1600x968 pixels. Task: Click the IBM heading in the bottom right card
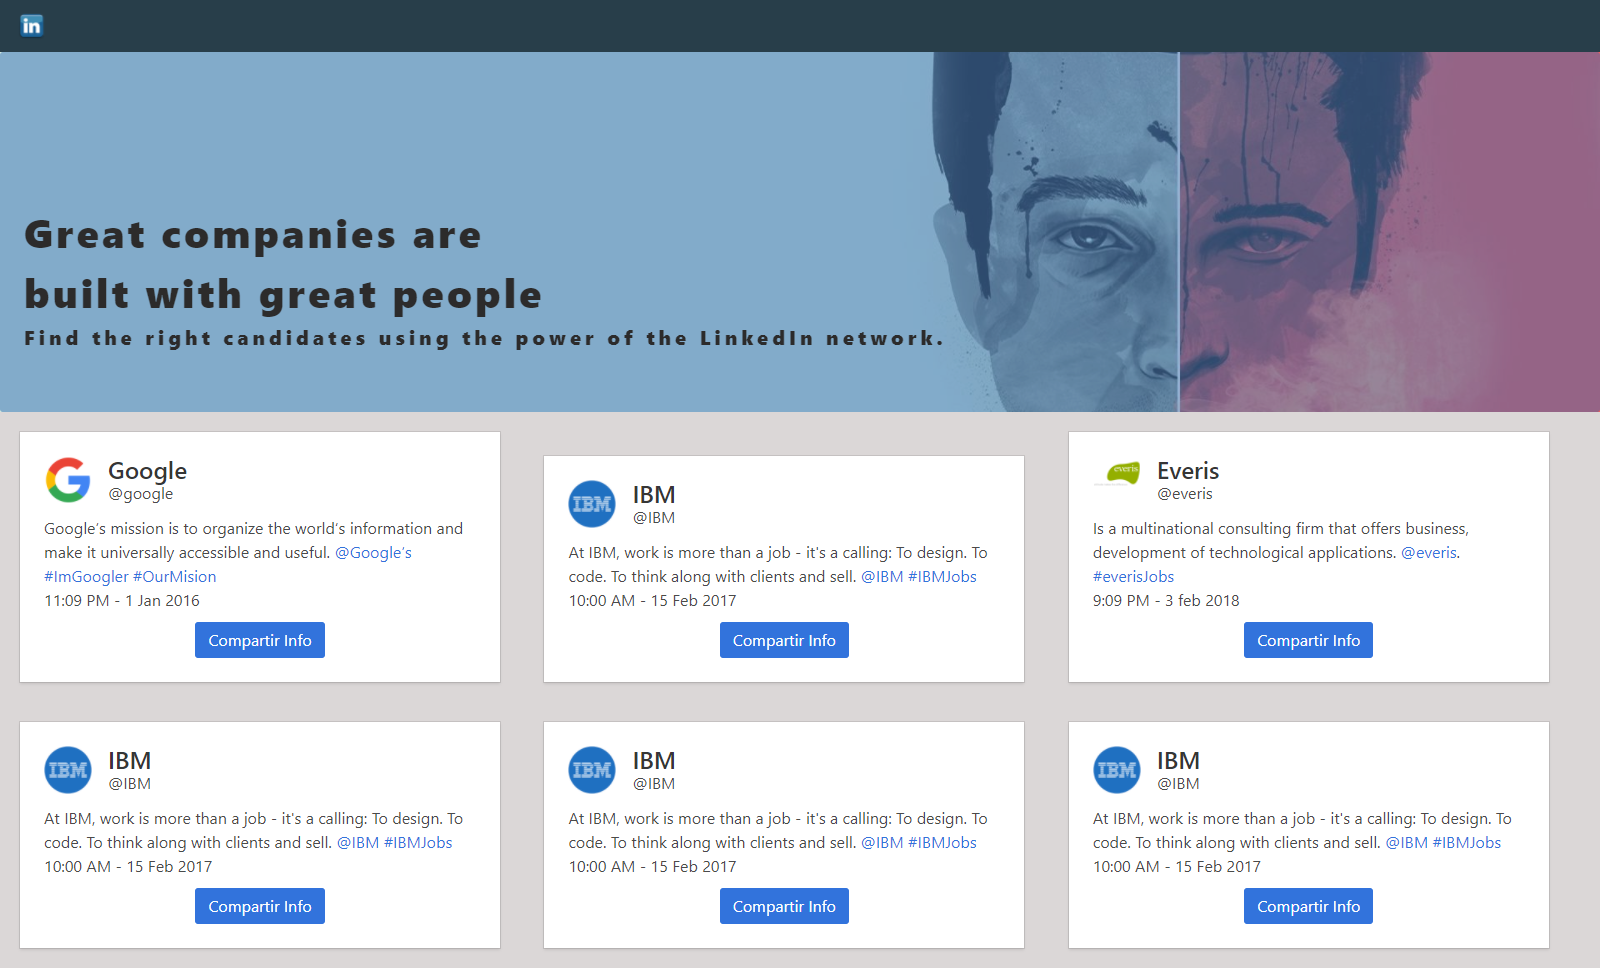pyautogui.click(x=1178, y=760)
